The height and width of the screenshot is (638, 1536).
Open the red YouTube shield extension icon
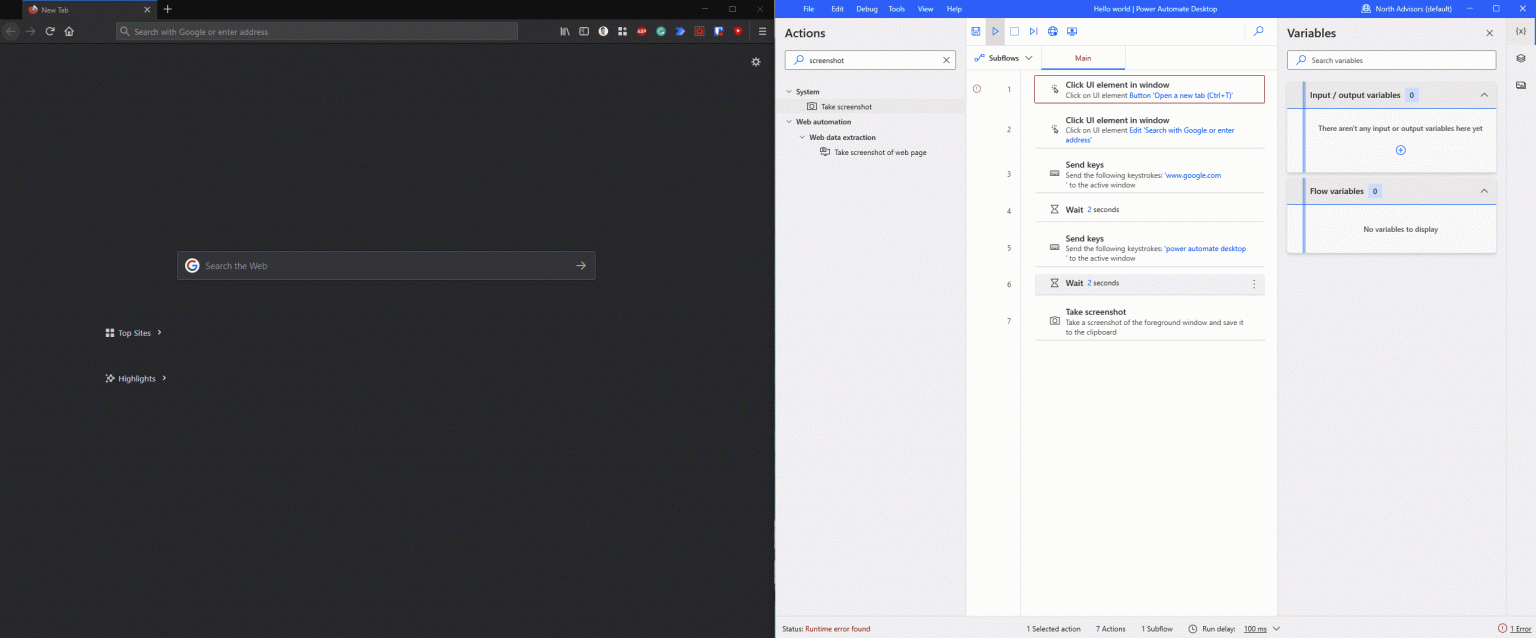coord(738,31)
